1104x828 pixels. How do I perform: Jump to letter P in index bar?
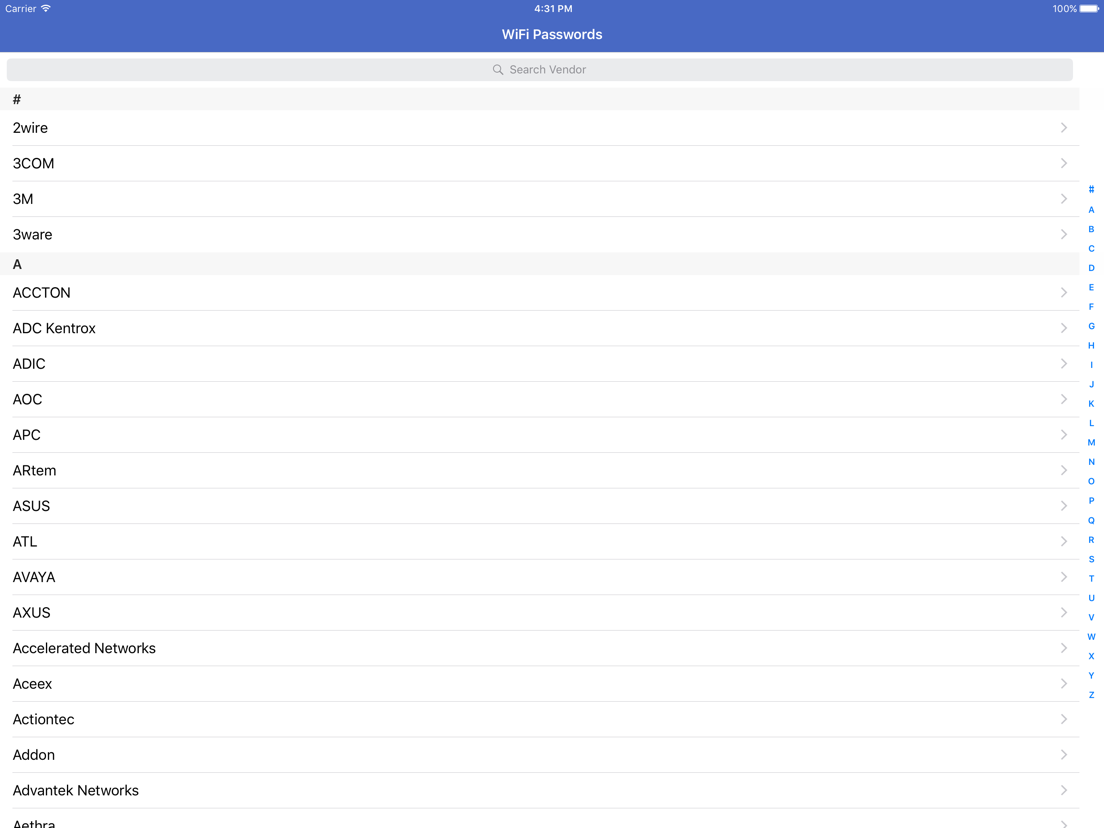(1091, 501)
